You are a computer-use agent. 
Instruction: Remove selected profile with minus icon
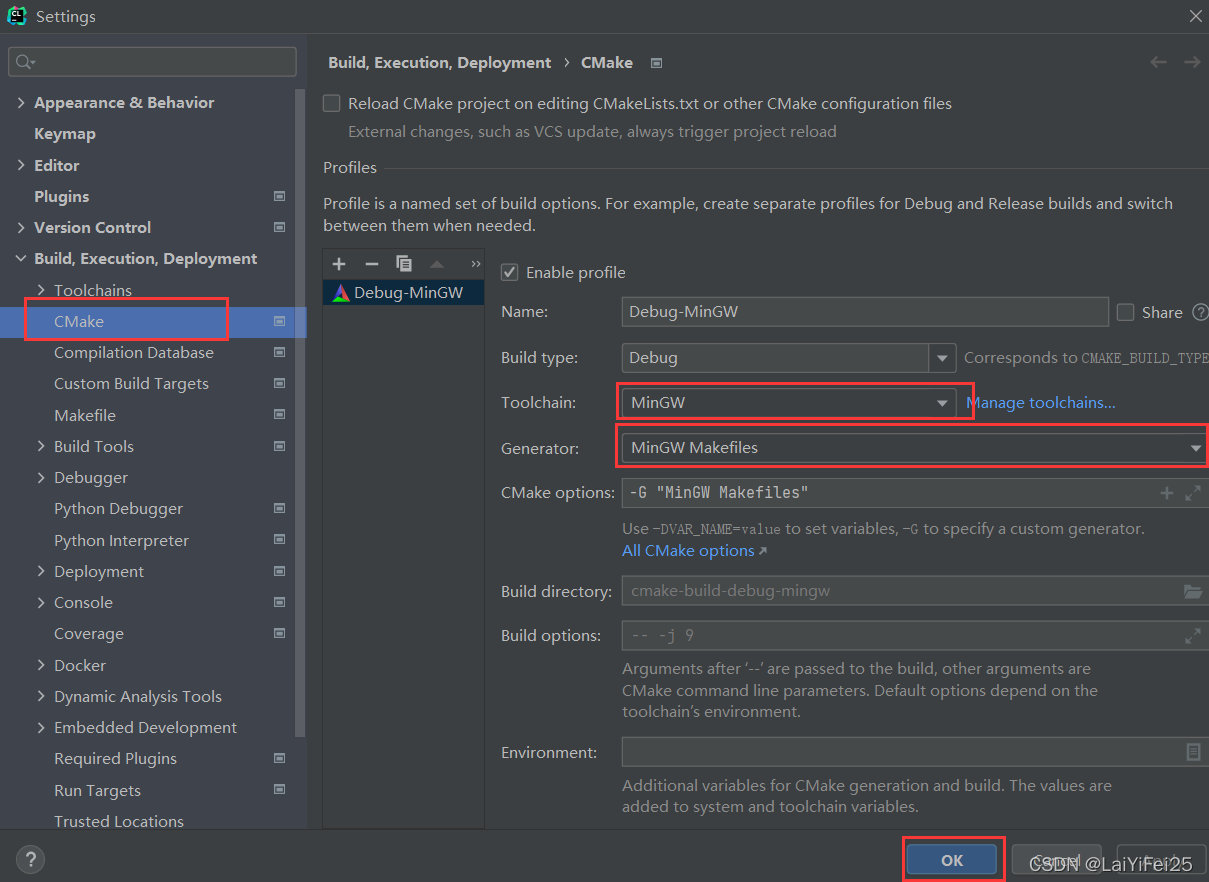pyautogui.click(x=372, y=264)
